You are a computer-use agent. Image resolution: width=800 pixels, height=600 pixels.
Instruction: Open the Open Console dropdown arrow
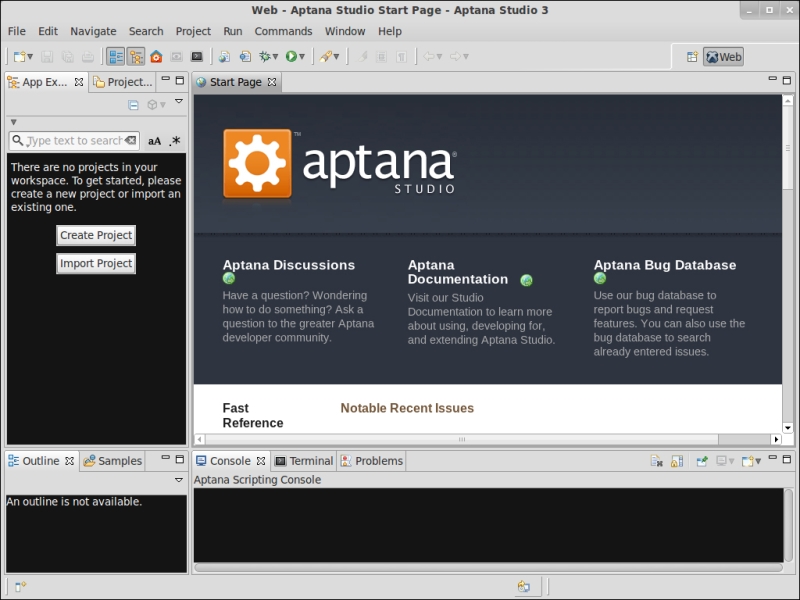pos(758,461)
